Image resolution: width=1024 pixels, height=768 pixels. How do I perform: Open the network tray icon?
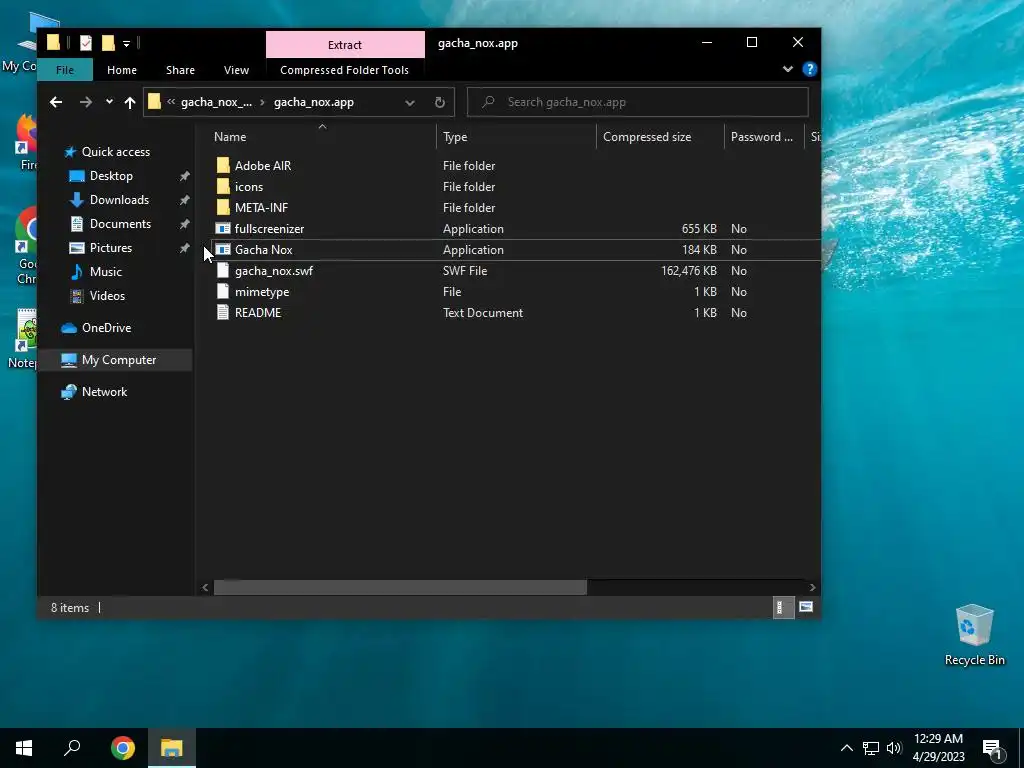click(871, 748)
